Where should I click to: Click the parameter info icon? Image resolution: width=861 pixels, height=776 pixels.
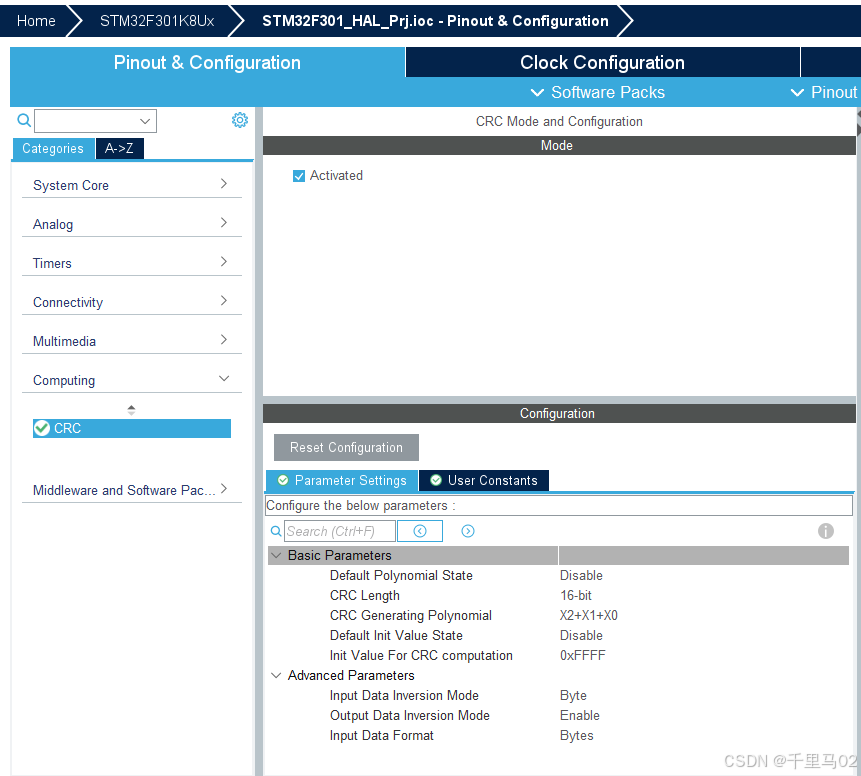[825, 531]
